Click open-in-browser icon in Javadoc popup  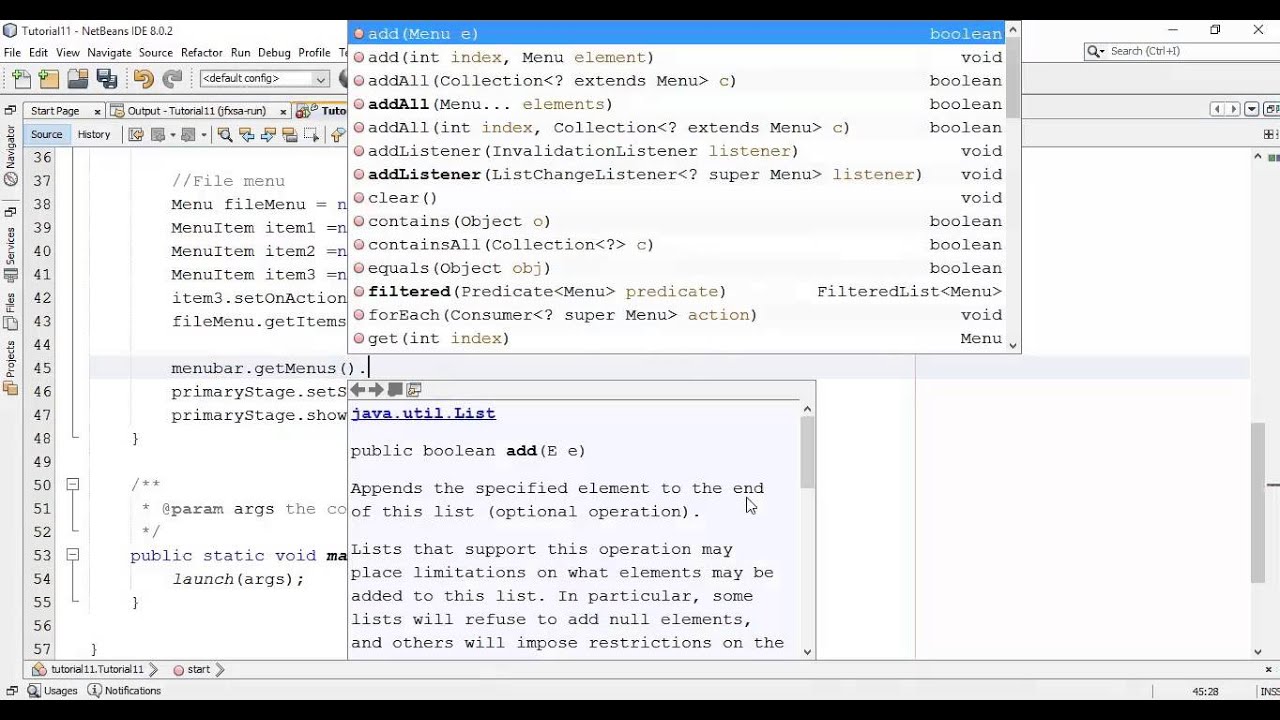[x=414, y=390]
